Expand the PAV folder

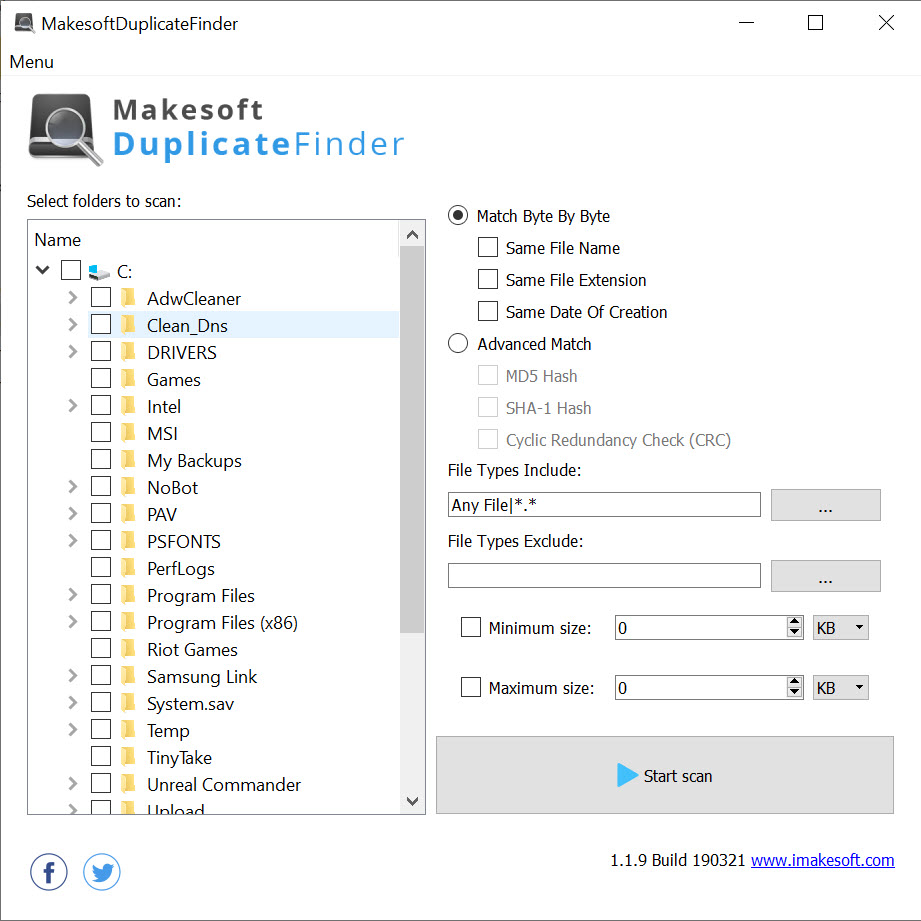(72, 514)
